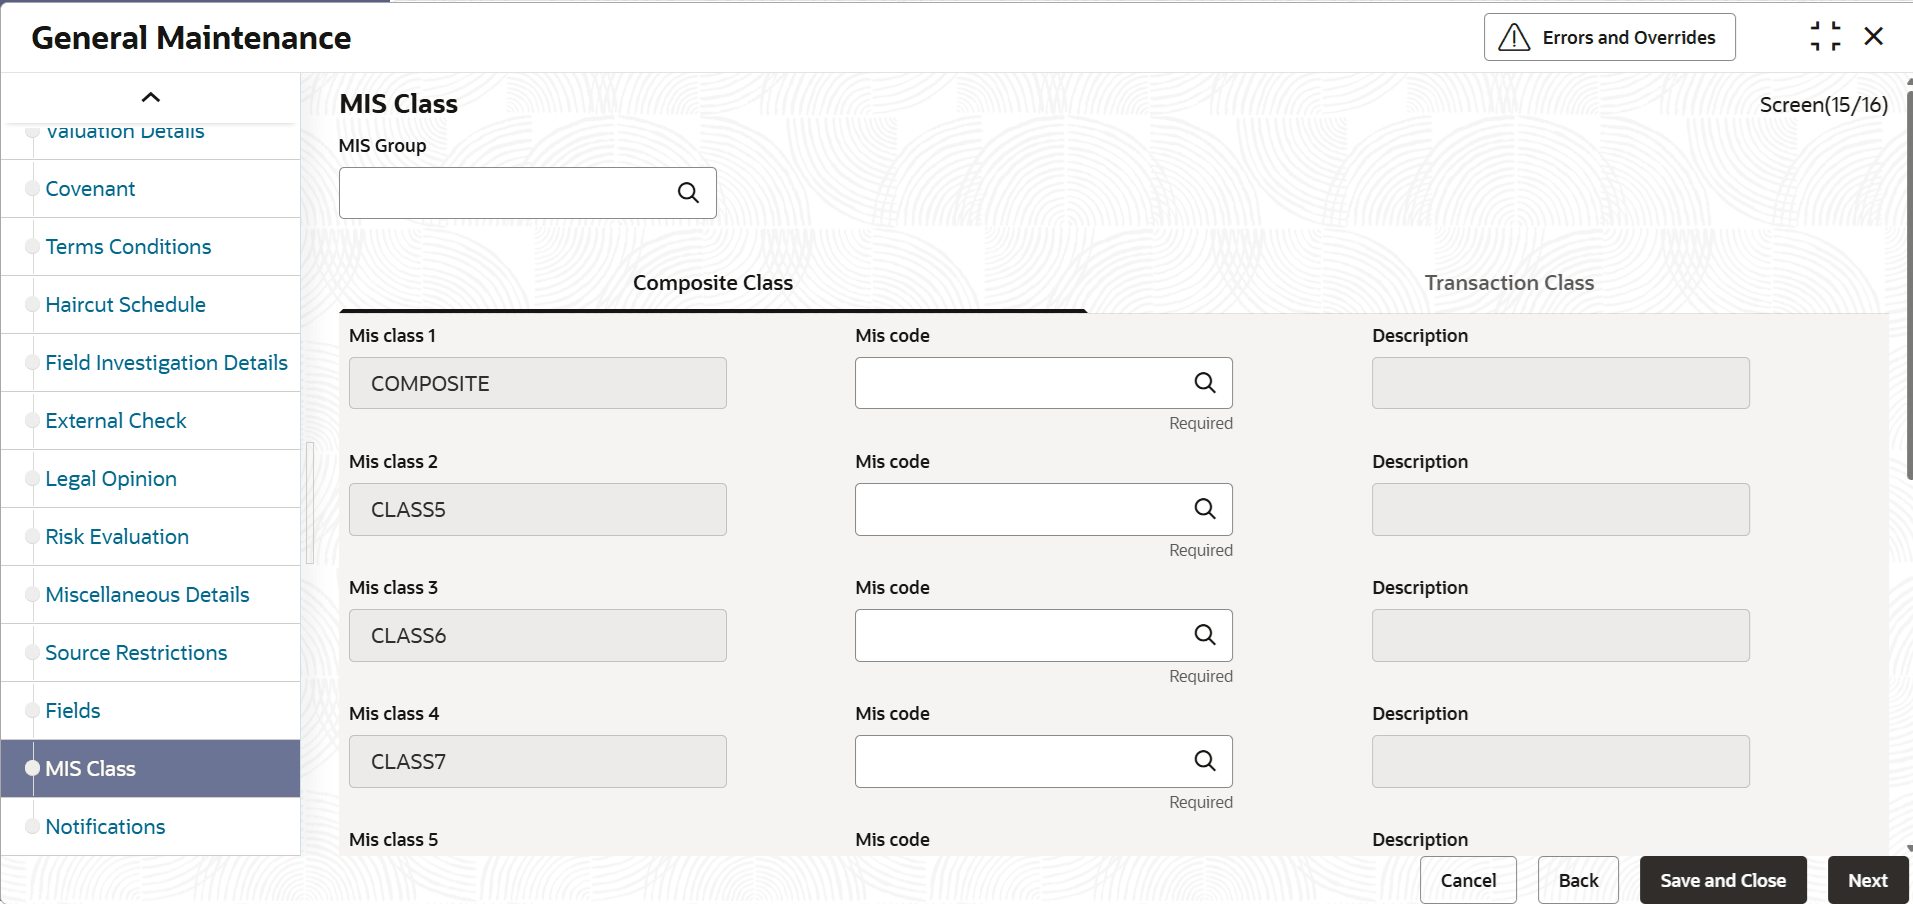Click the sidebar scrollbar handle
The height and width of the screenshot is (904, 1913).
tap(310, 503)
